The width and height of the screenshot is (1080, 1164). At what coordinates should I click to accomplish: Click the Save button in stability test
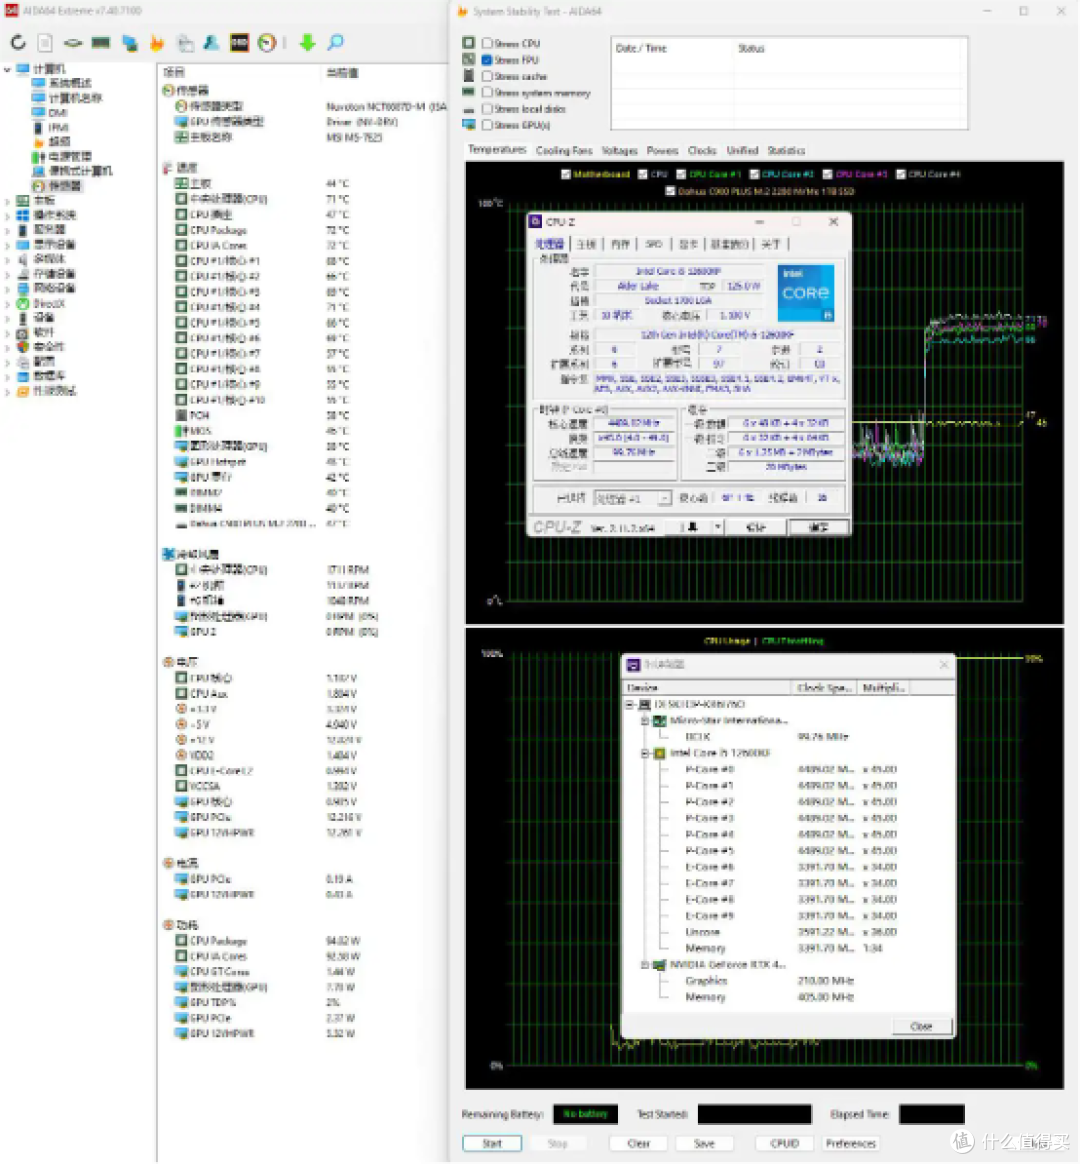(704, 1143)
